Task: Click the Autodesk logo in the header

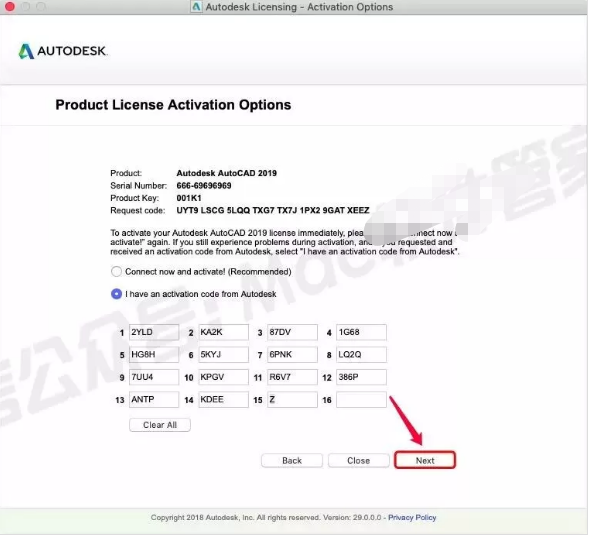Action: click(x=63, y=51)
